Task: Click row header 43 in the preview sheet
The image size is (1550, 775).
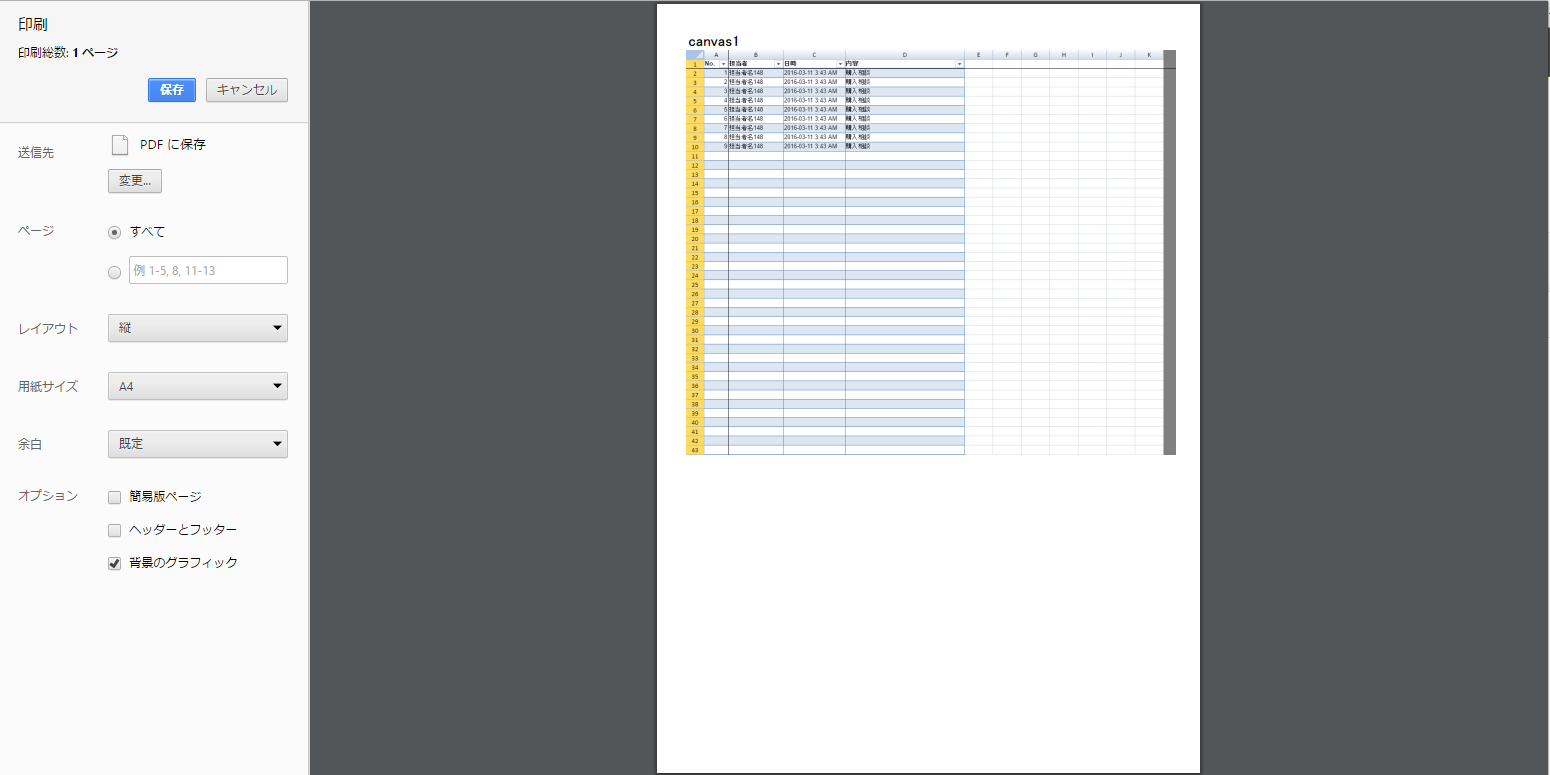Action: coord(695,450)
